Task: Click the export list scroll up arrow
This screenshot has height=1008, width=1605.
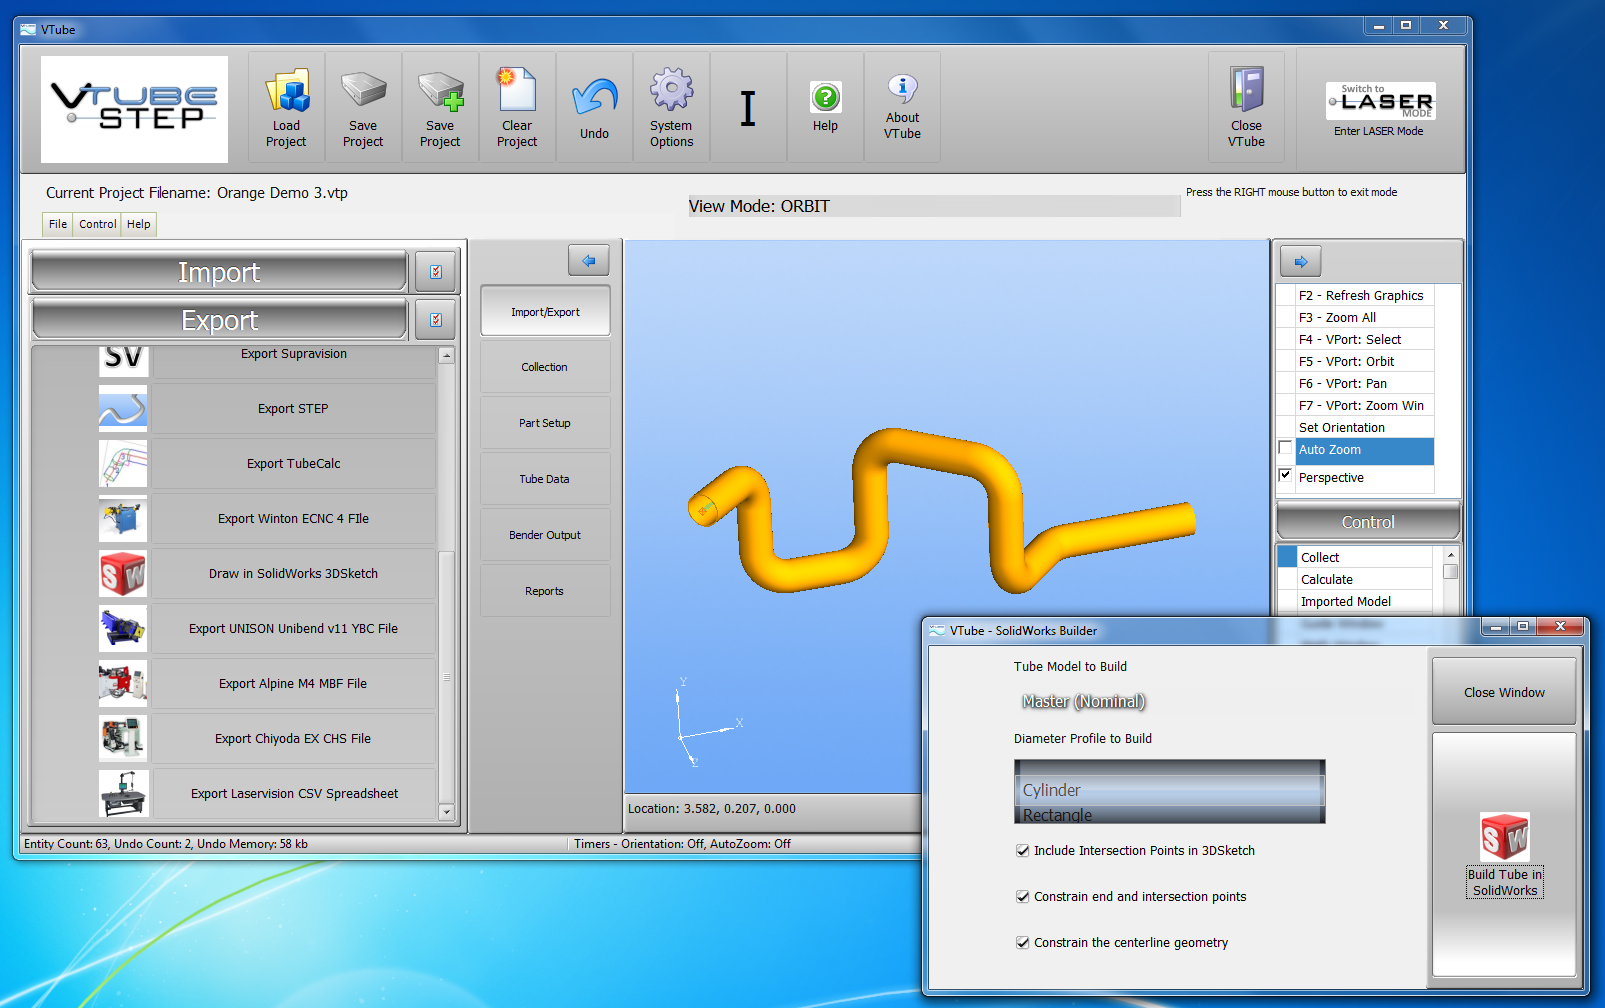Action: 447,356
